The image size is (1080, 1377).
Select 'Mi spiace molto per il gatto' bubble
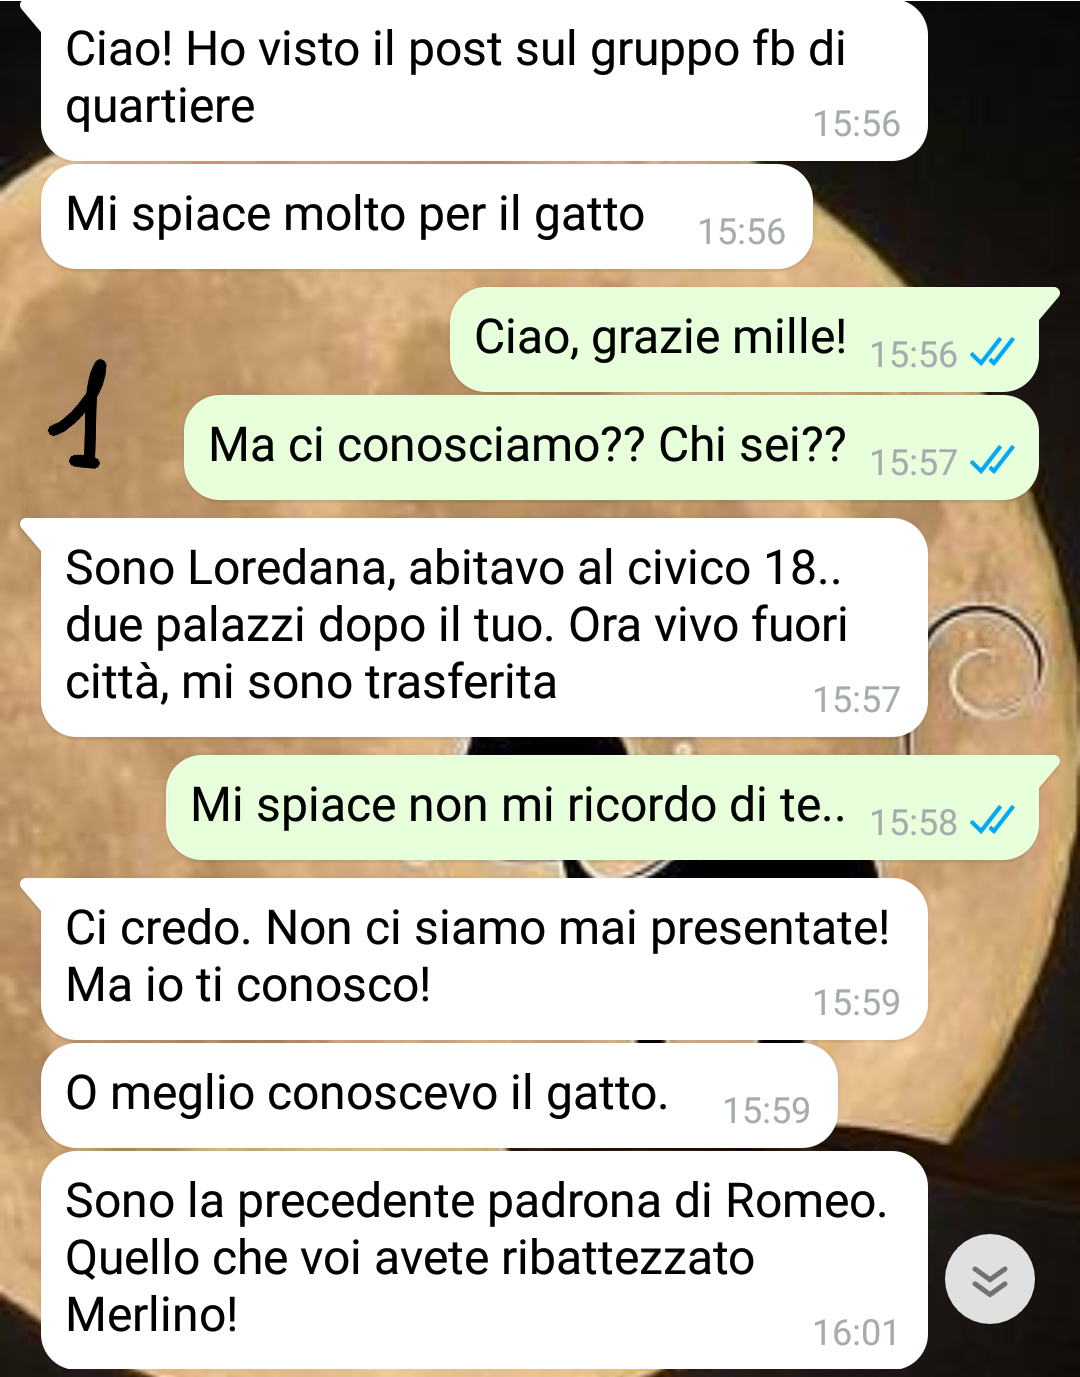coord(426,217)
